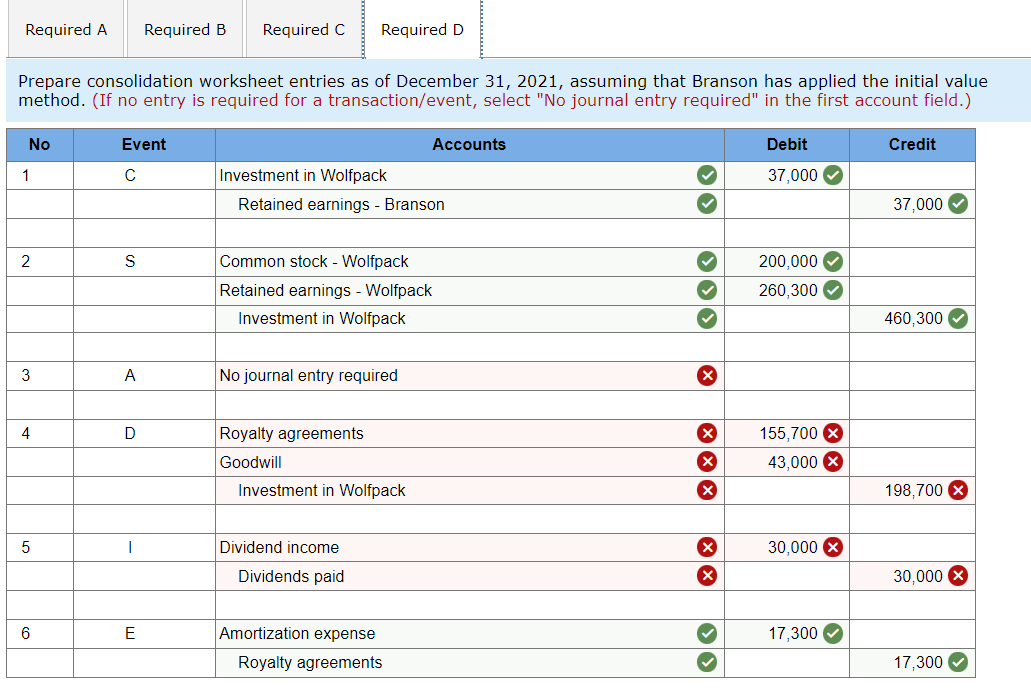Click green check next to 260,300 debit
Screen dimensions: 1031x690
[832, 290]
